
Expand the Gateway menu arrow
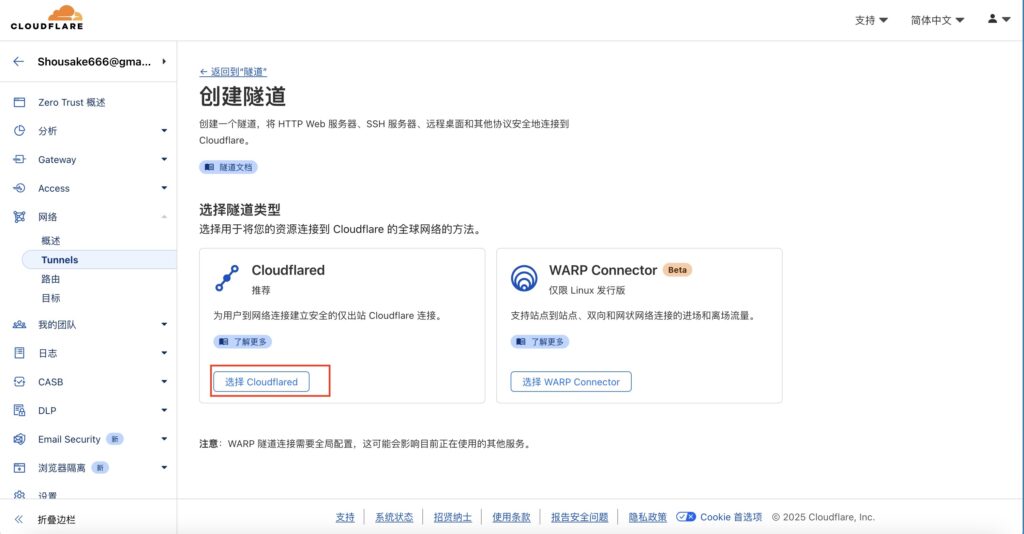[164, 159]
